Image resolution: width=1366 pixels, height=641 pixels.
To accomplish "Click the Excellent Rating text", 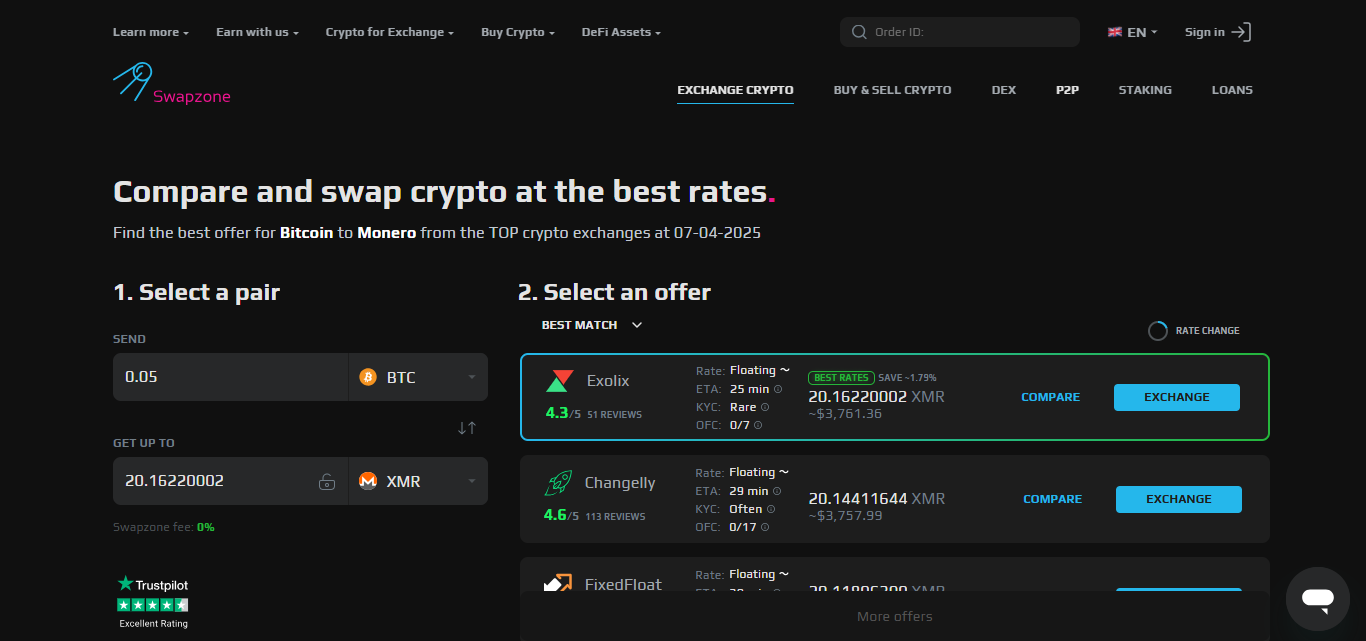I will [x=153, y=624].
